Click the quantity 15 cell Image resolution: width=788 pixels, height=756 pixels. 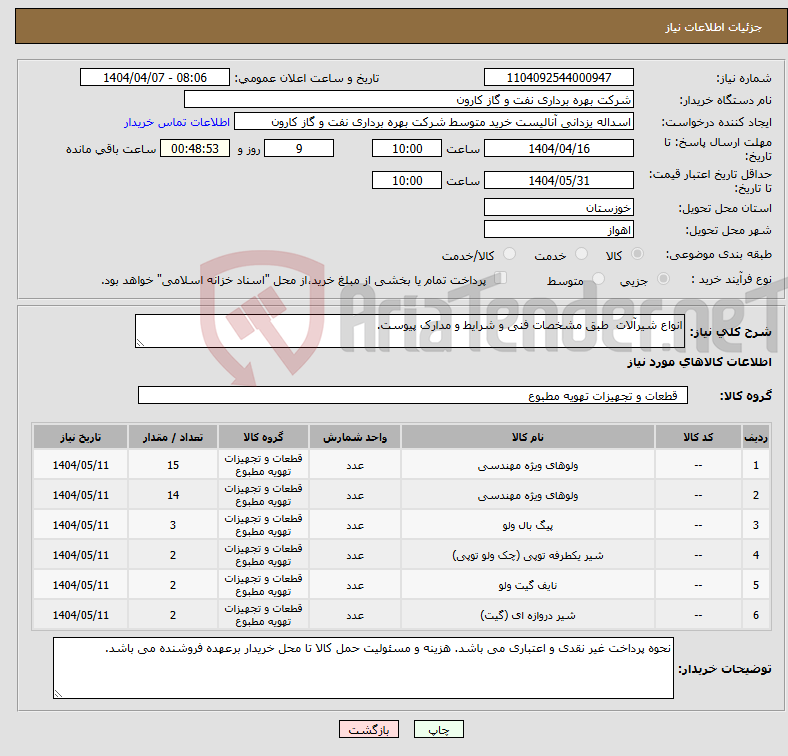(x=173, y=465)
